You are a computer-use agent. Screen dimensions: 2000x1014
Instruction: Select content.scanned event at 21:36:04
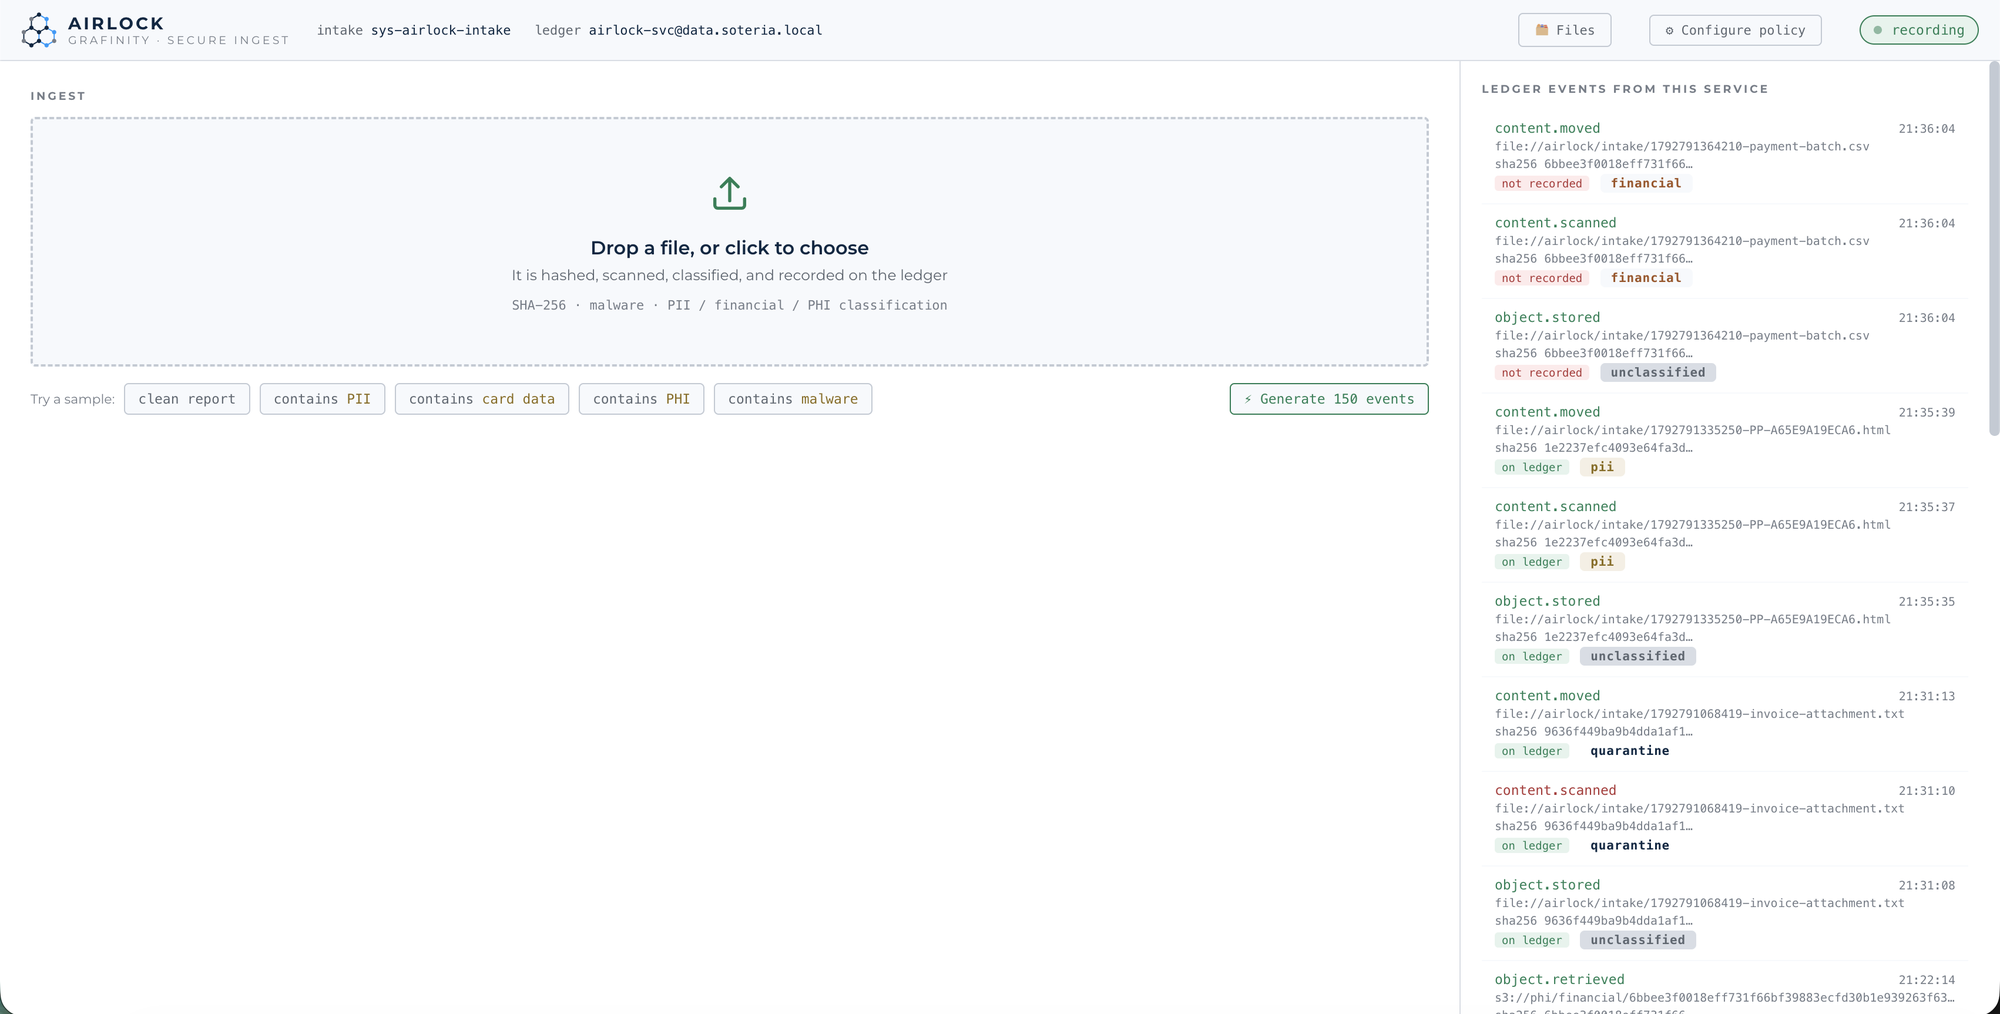click(1725, 251)
